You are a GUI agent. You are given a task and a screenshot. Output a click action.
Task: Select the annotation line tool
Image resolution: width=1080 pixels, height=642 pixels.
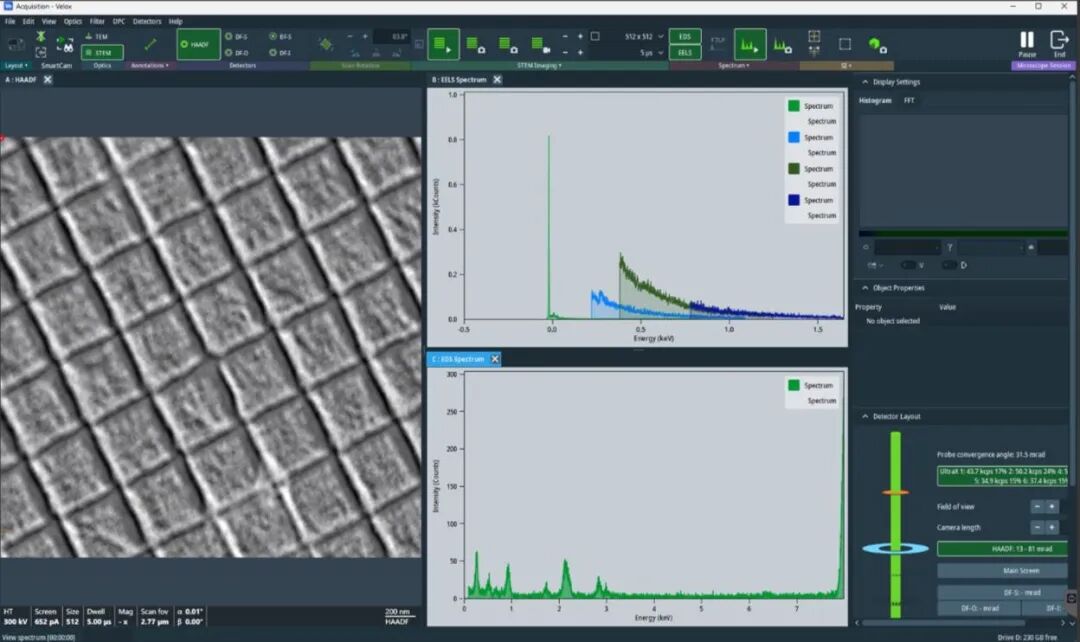(x=150, y=44)
